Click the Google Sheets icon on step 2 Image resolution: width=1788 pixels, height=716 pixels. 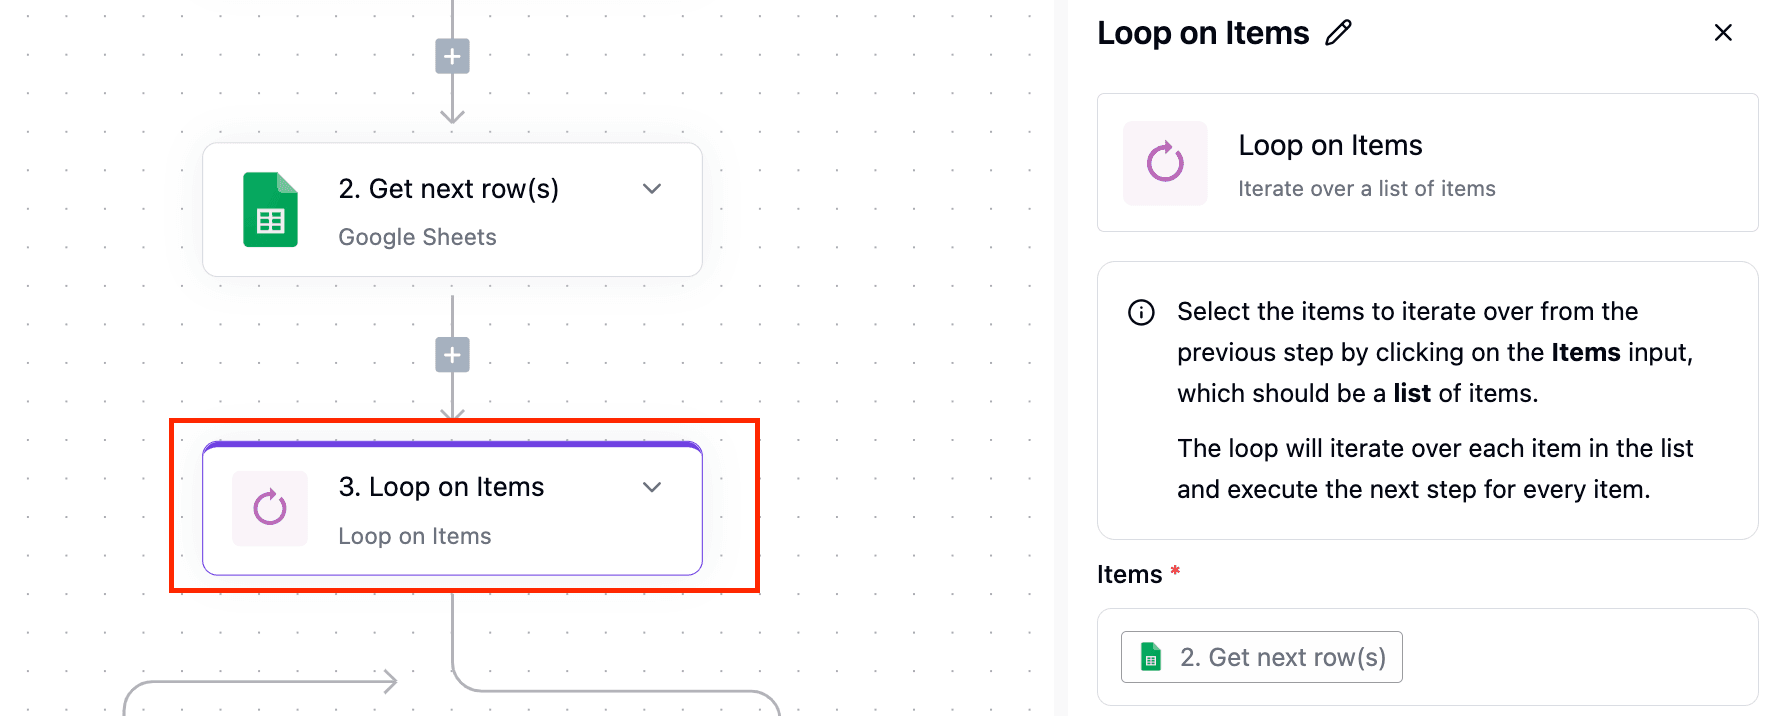point(270,210)
